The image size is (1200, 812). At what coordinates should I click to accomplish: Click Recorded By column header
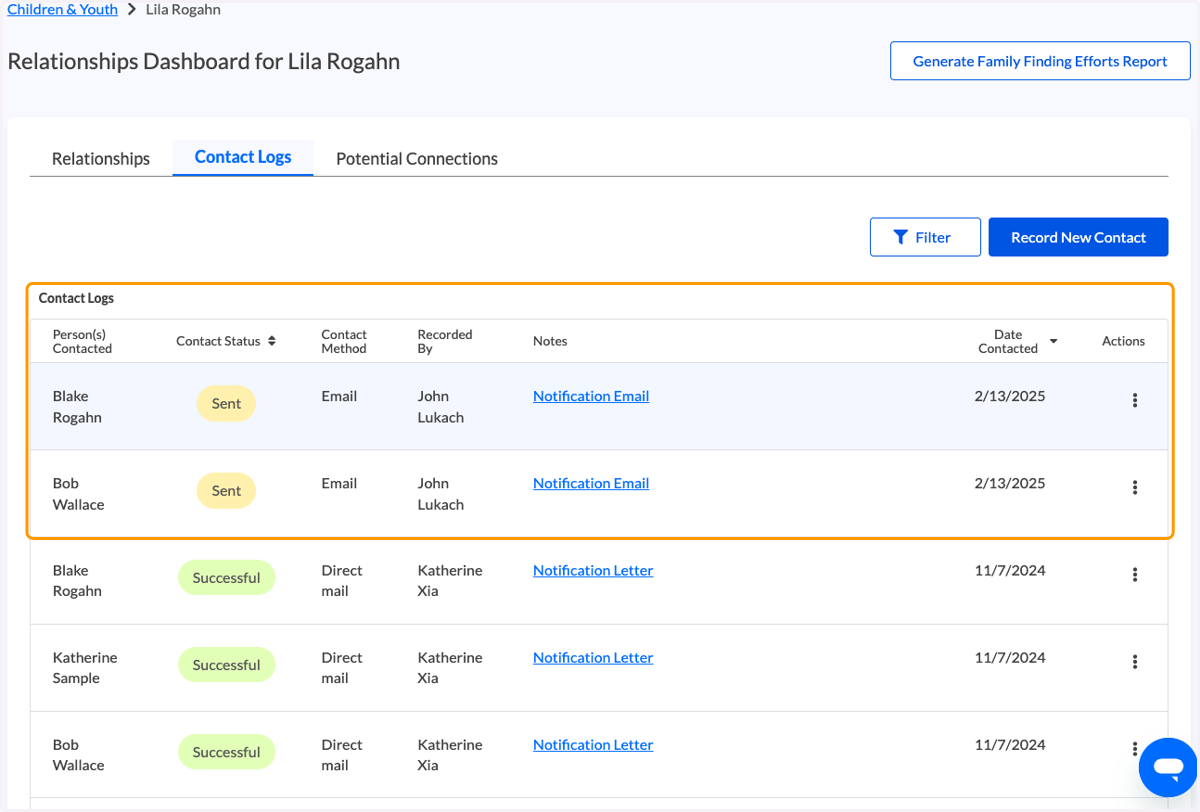click(445, 341)
